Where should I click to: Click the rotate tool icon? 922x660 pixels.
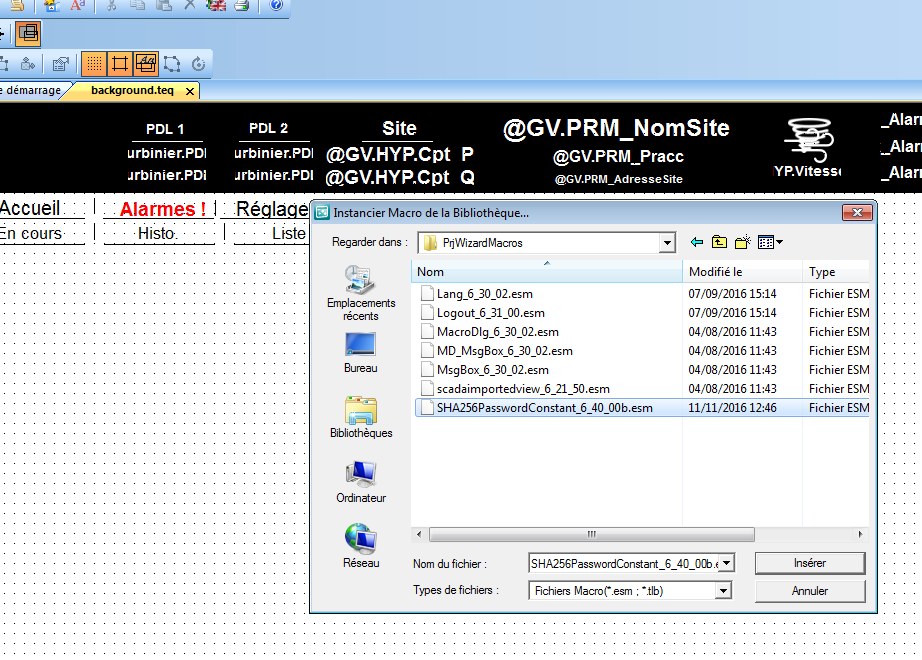pyautogui.click(x=198, y=64)
